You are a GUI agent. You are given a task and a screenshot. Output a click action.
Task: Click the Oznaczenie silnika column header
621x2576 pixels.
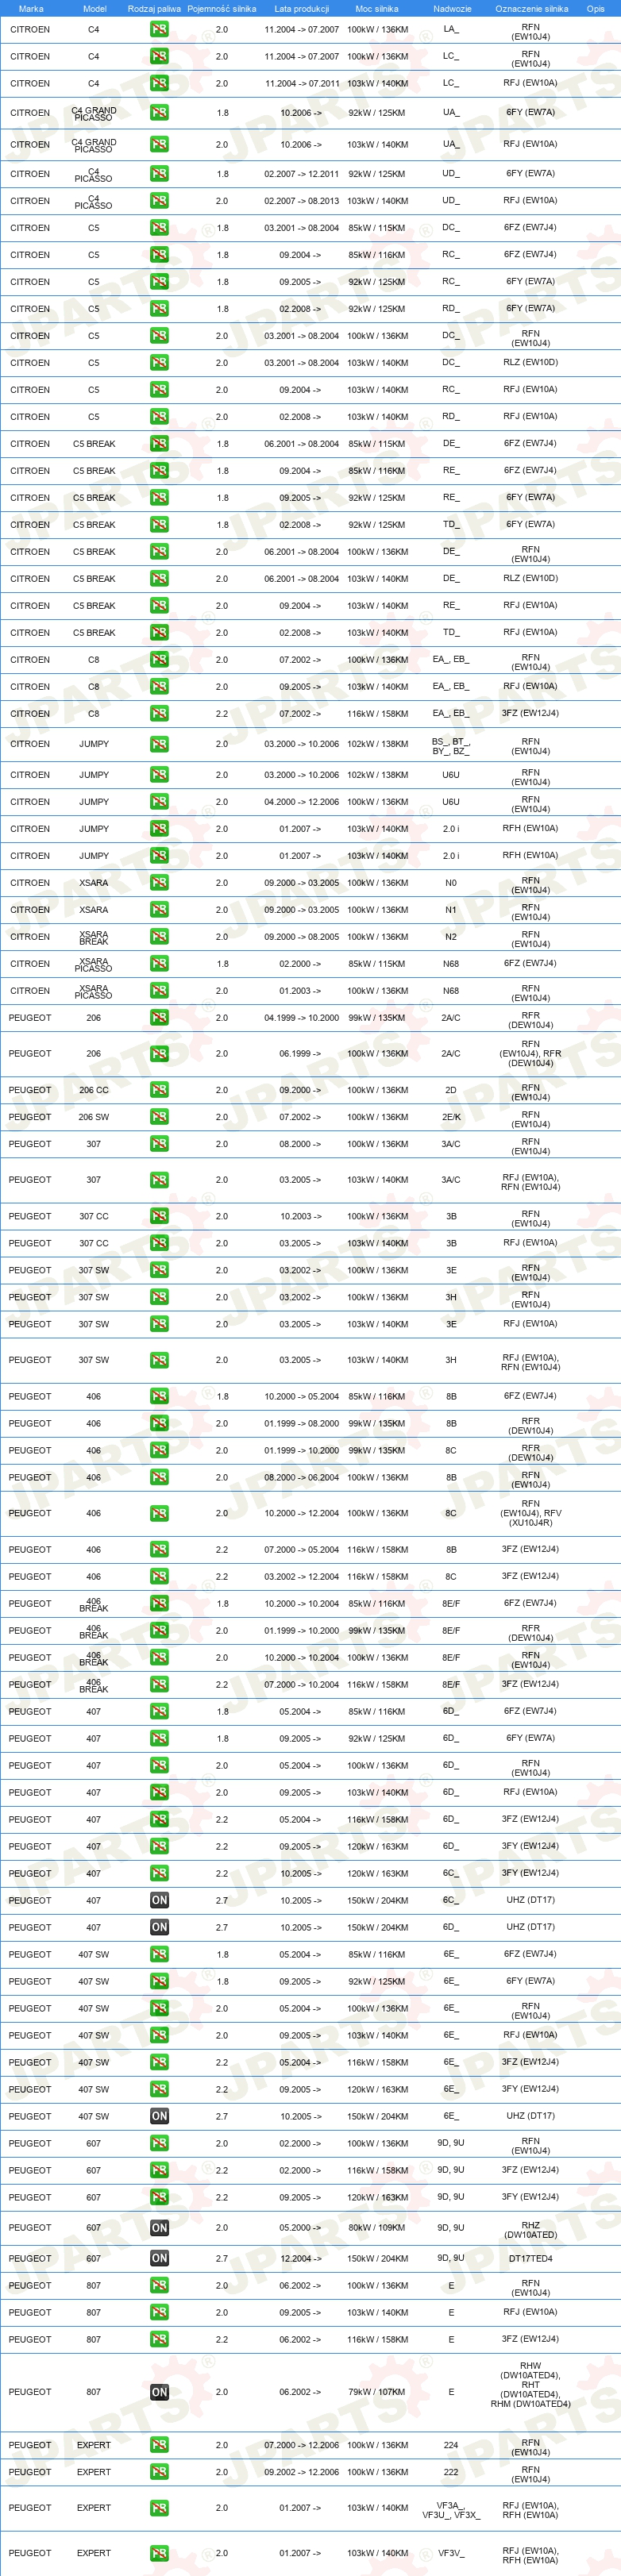point(531,8)
